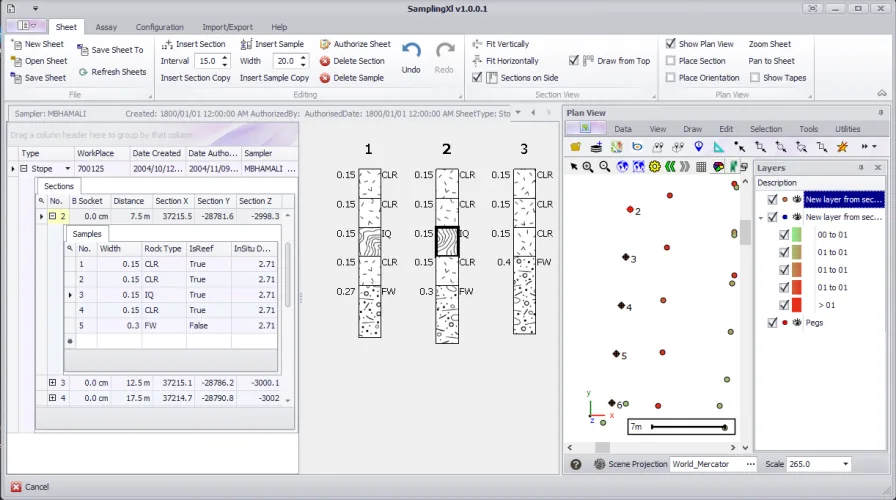The width and height of the screenshot is (896, 500).
Task: Click the Bing maps icon
Action: (637, 147)
